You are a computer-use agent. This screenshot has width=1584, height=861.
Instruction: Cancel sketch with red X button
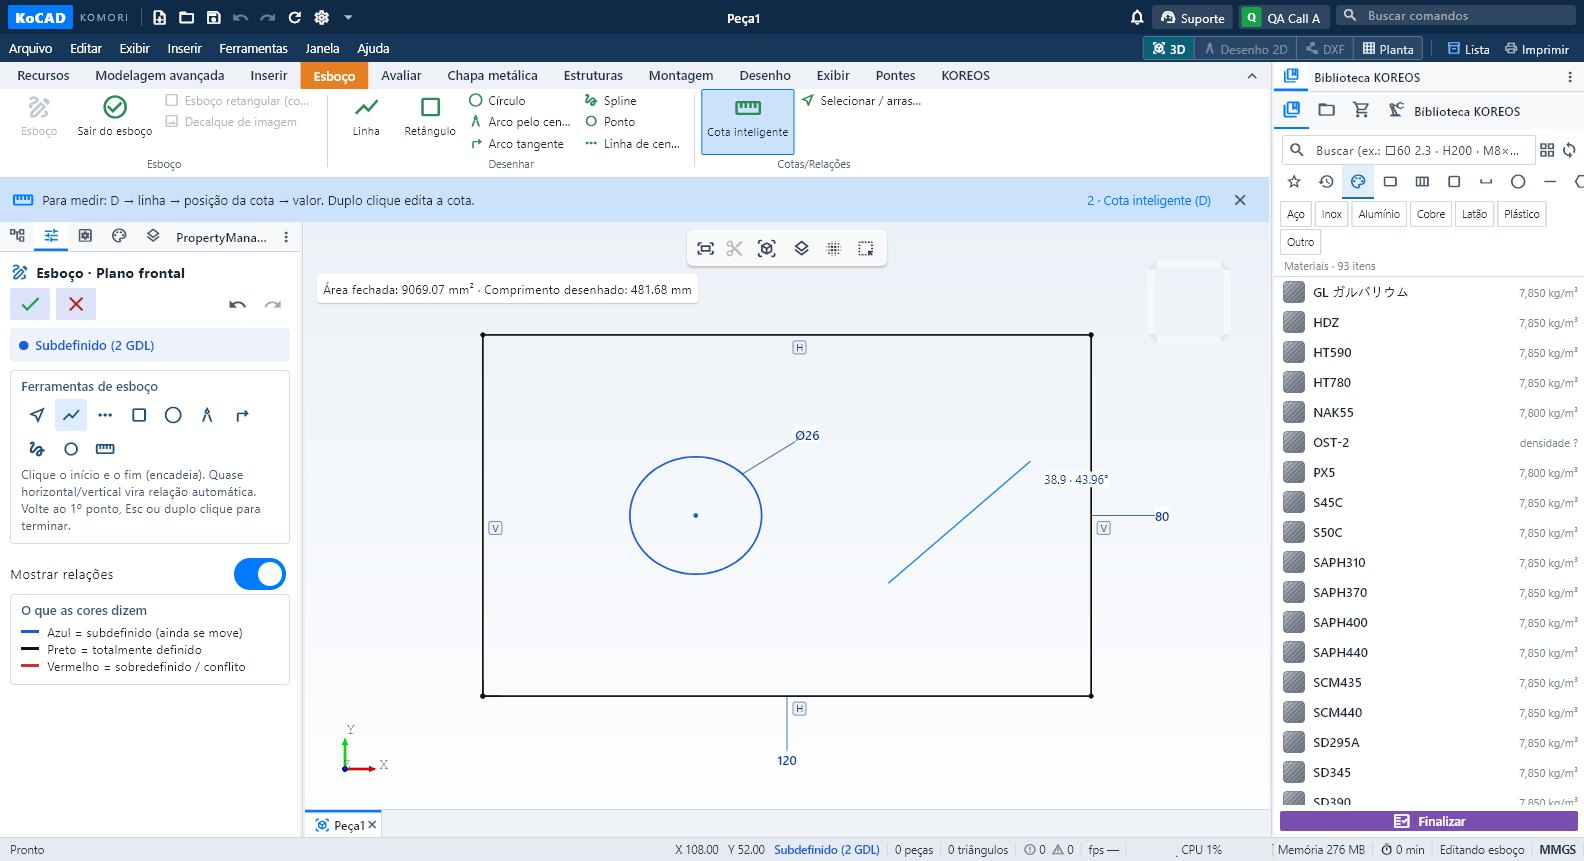click(76, 304)
